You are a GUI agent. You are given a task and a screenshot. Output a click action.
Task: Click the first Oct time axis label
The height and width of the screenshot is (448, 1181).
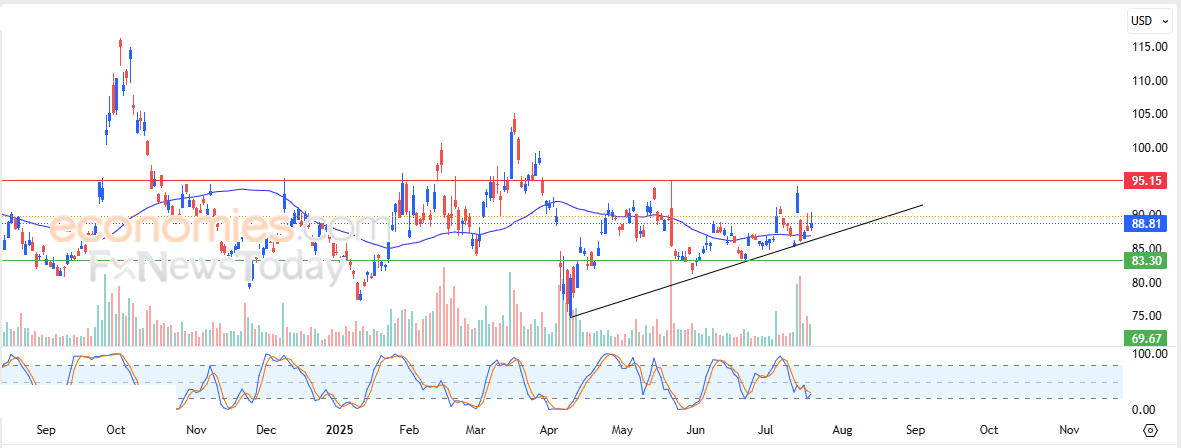click(115, 430)
